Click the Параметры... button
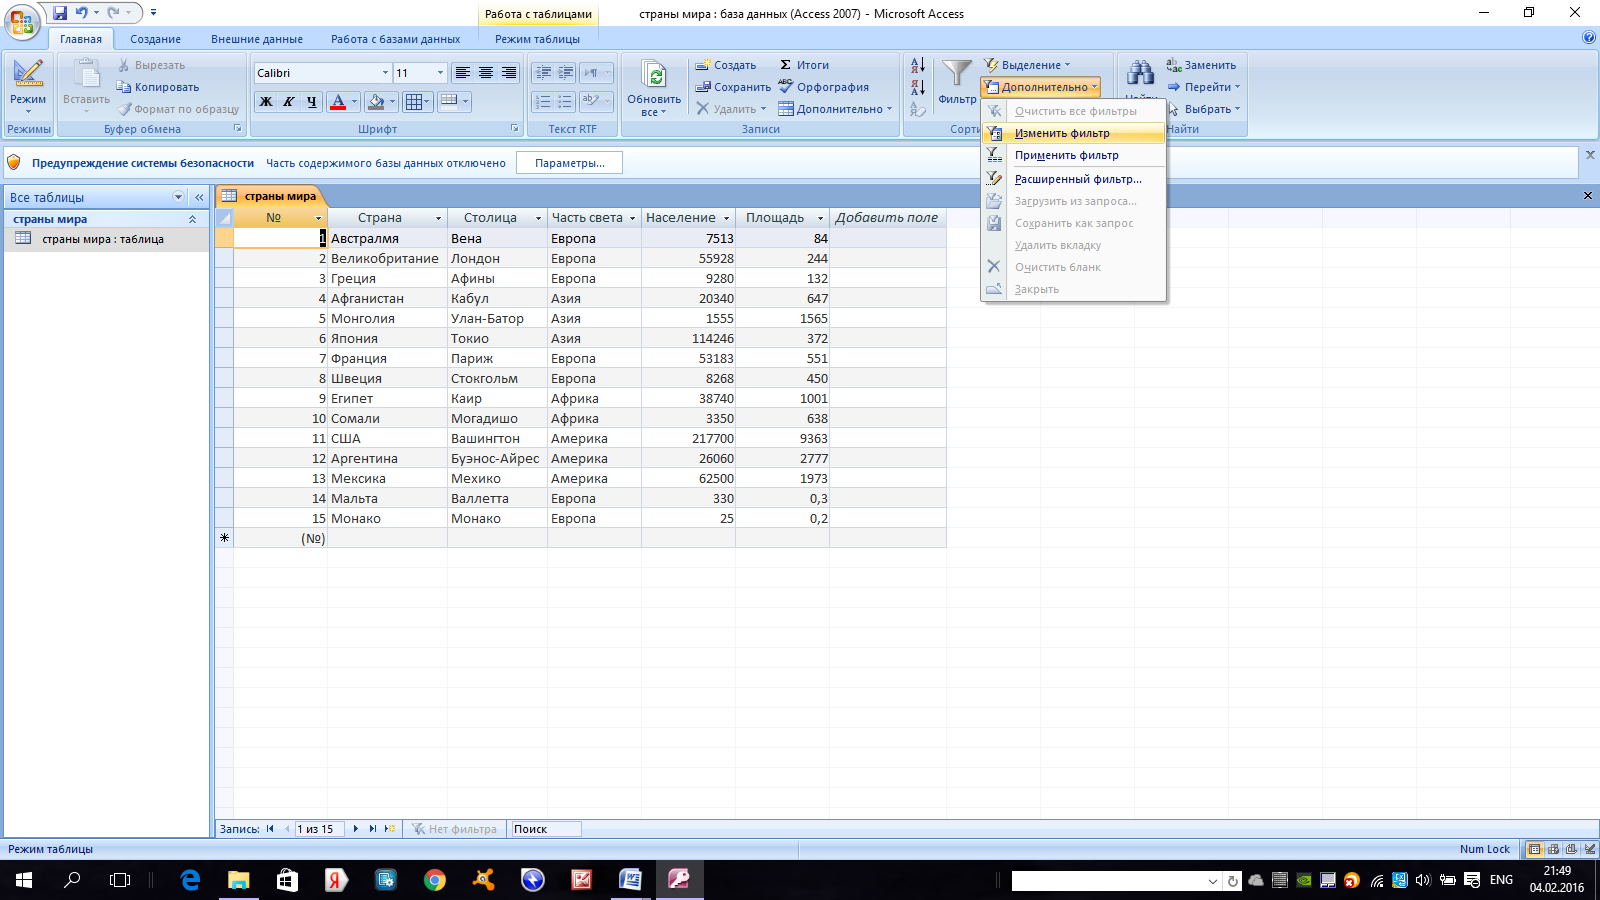This screenshot has width=1600, height=900. 570,163
